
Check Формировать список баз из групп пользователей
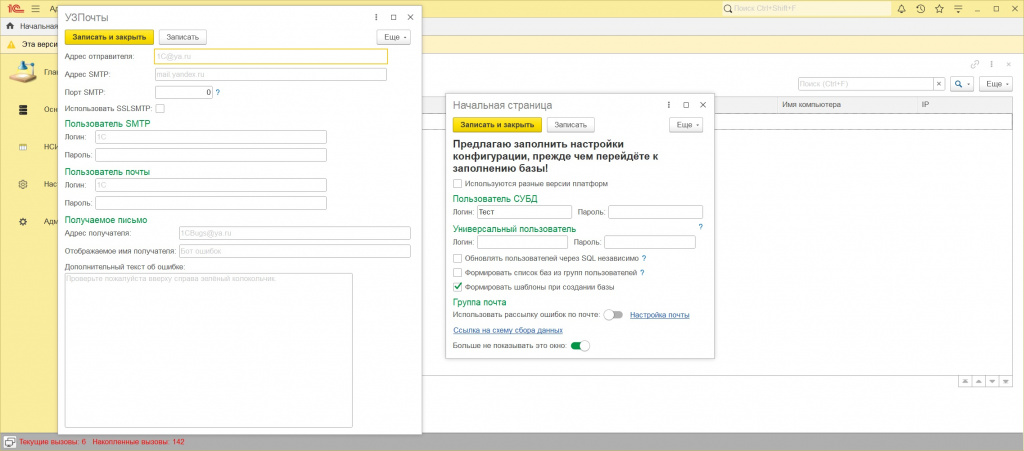pos(458,272)
